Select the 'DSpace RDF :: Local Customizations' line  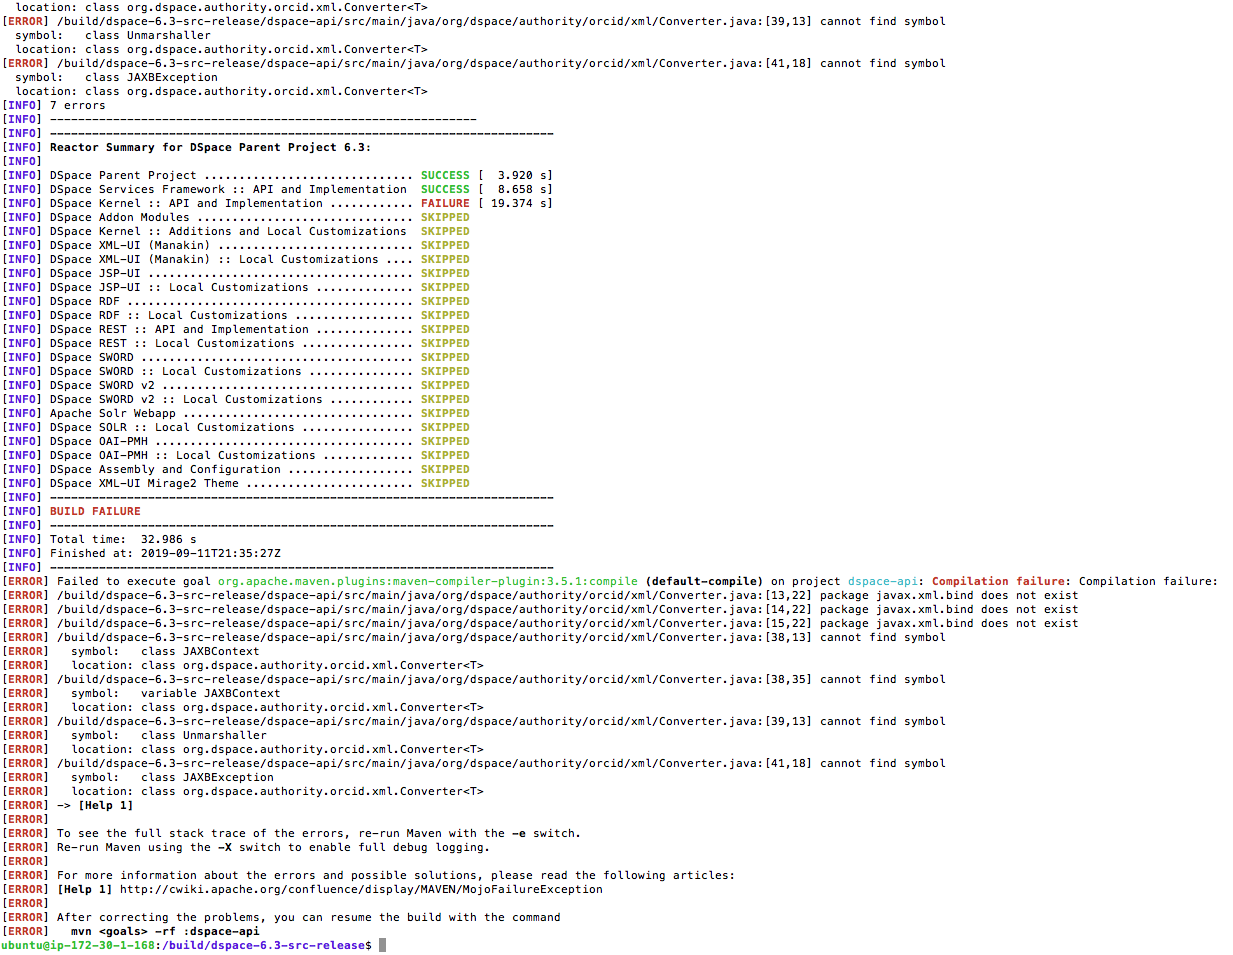coord(236,315)
